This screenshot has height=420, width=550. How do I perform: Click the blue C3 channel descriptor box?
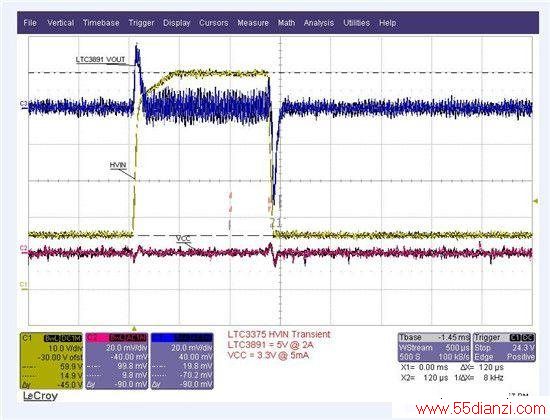tap(182, 361)
